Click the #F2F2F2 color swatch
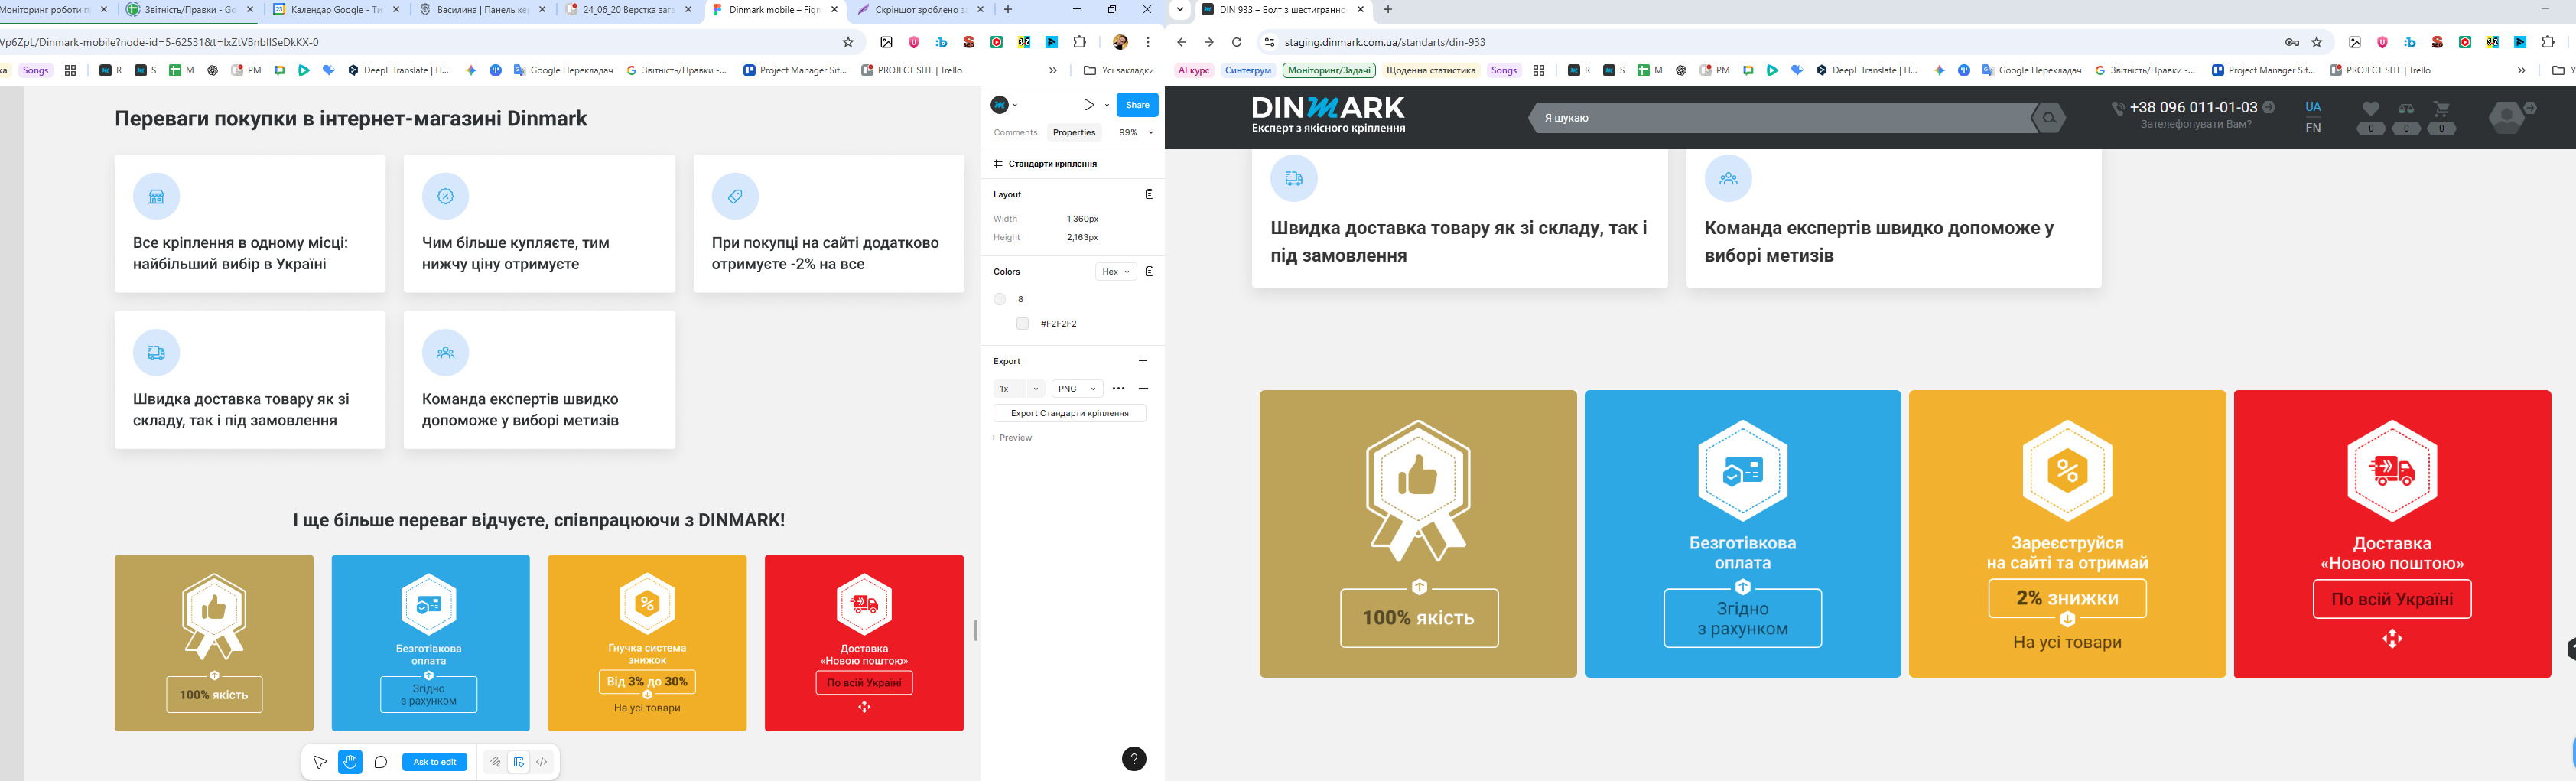 click(1022, 323)
